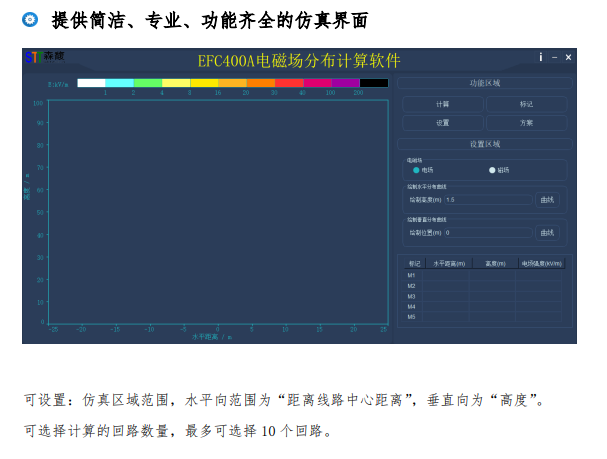The width and height of the screenshot is (607, 459).
Task: Click the 标记 button
Action: click(x=526, y=104)
